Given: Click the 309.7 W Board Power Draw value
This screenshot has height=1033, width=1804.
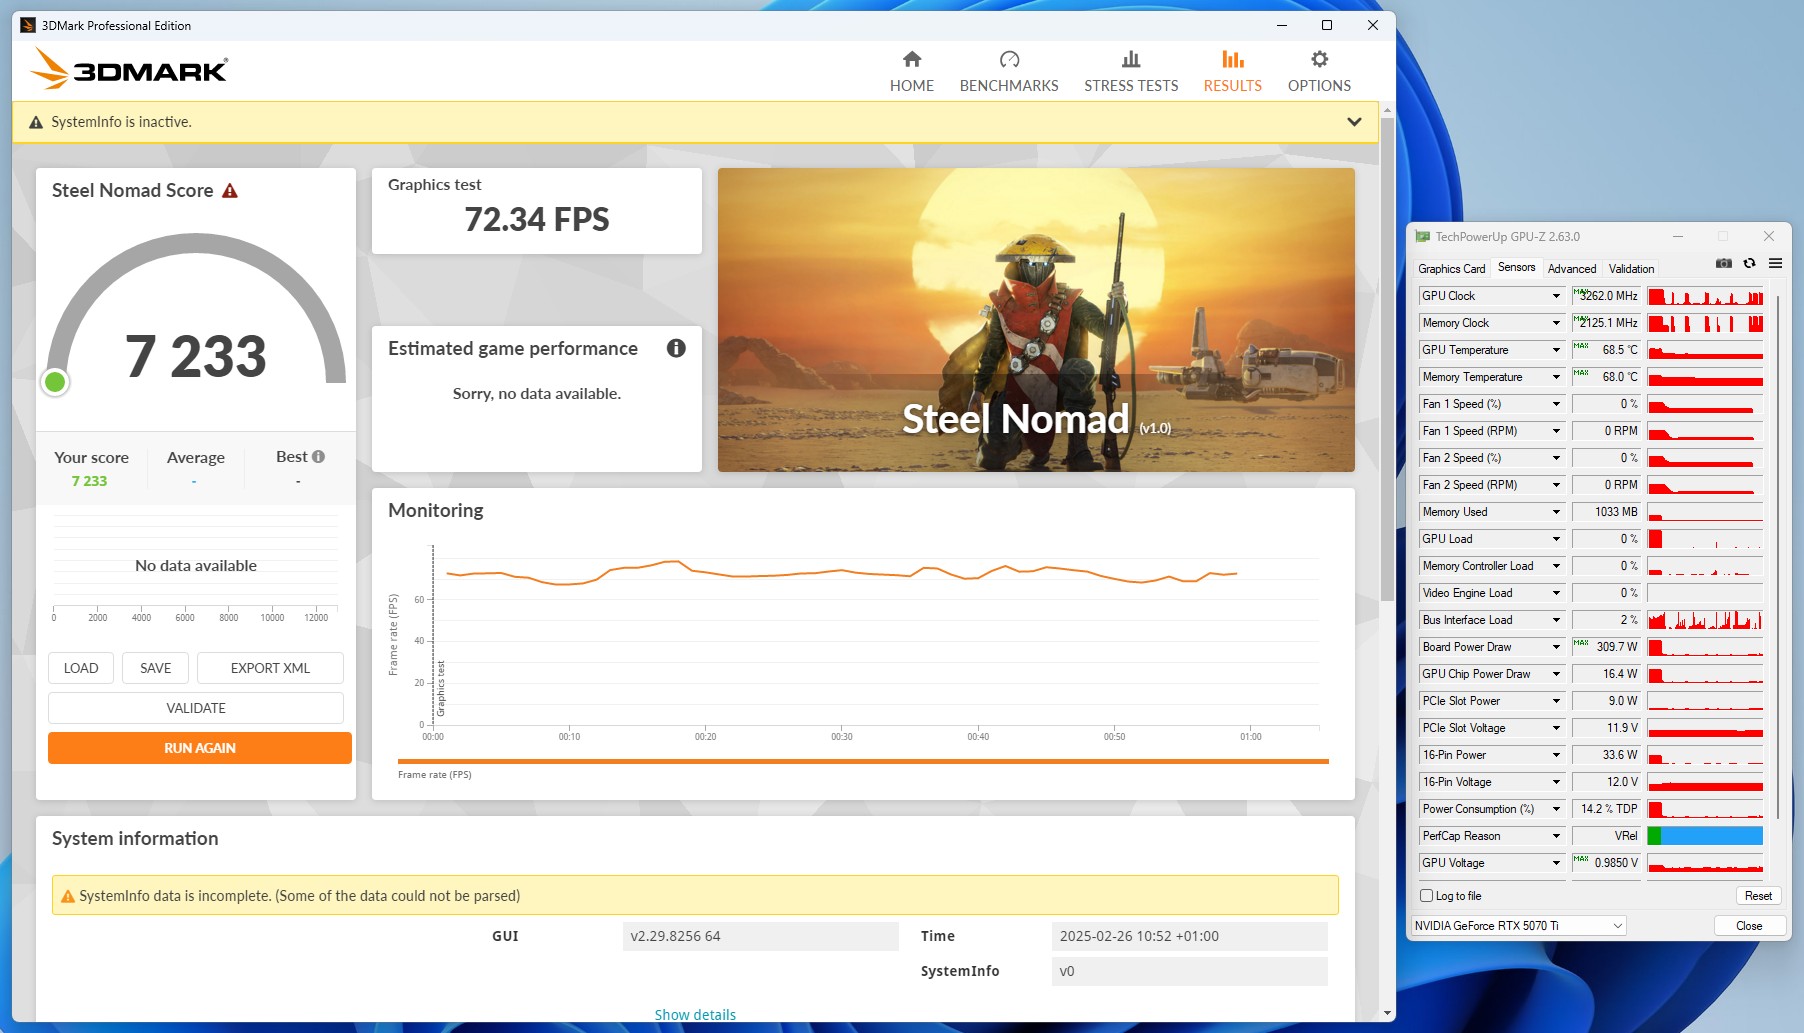Looking at the screenshot, I should click(x=1606, y=647).
